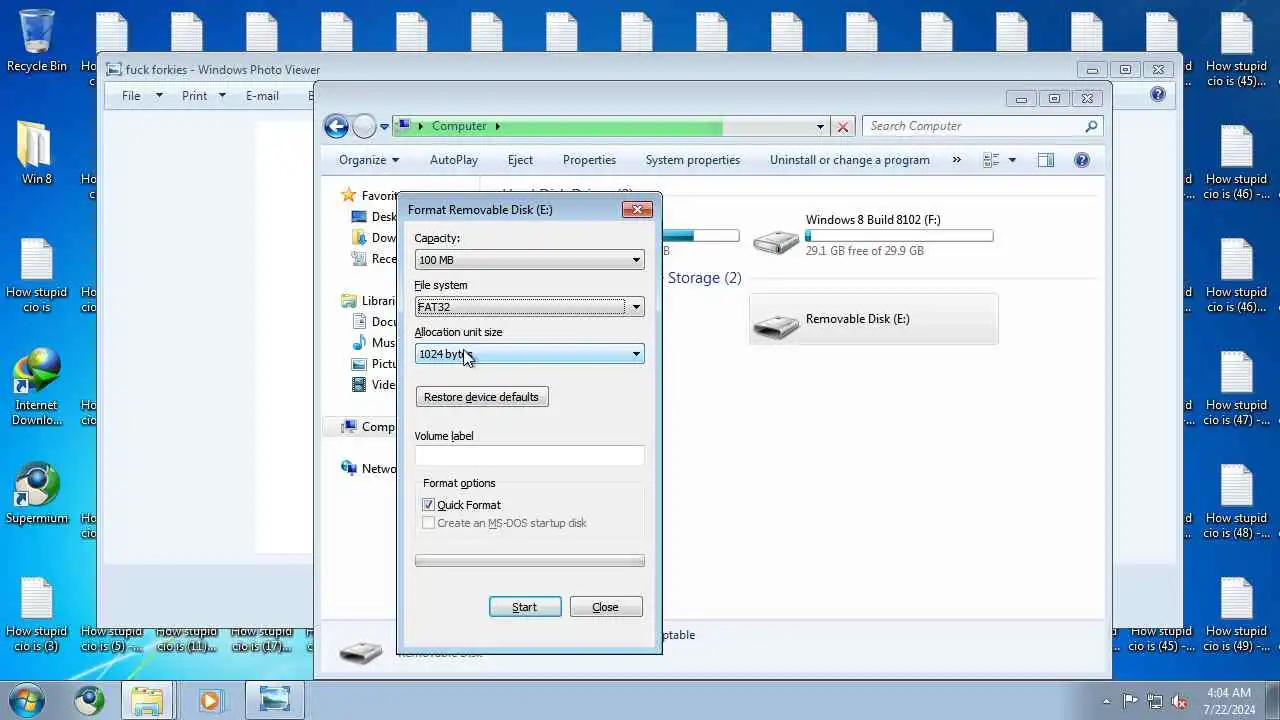This screenshot has height=720, width=1280.
Task: Click the volume muted tray icon
Action: point(1179,701)
